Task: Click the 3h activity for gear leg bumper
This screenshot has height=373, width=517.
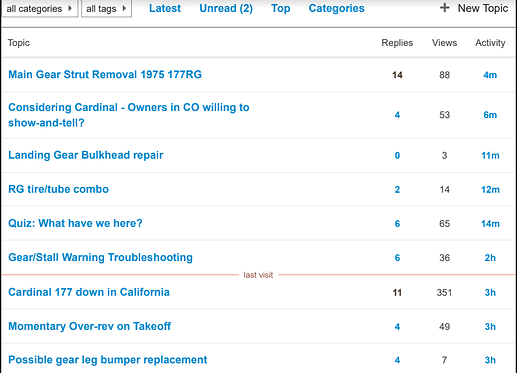Action: point(490,360)
